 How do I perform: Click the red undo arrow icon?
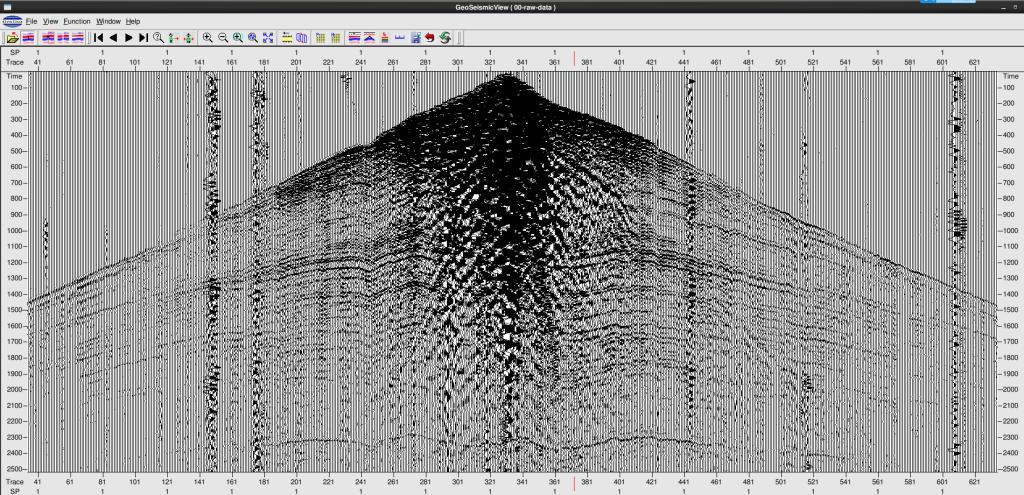(429, 37)
